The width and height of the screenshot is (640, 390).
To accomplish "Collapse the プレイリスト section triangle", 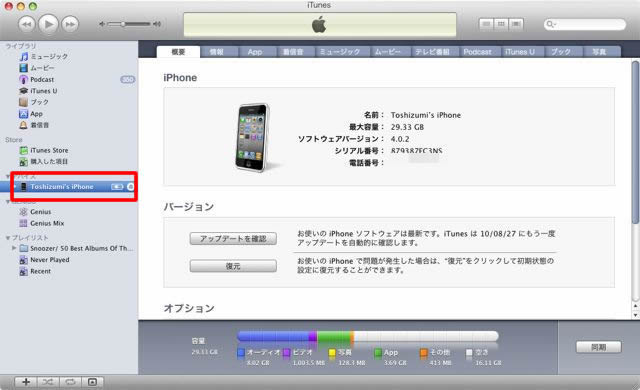I will [8, 238].
